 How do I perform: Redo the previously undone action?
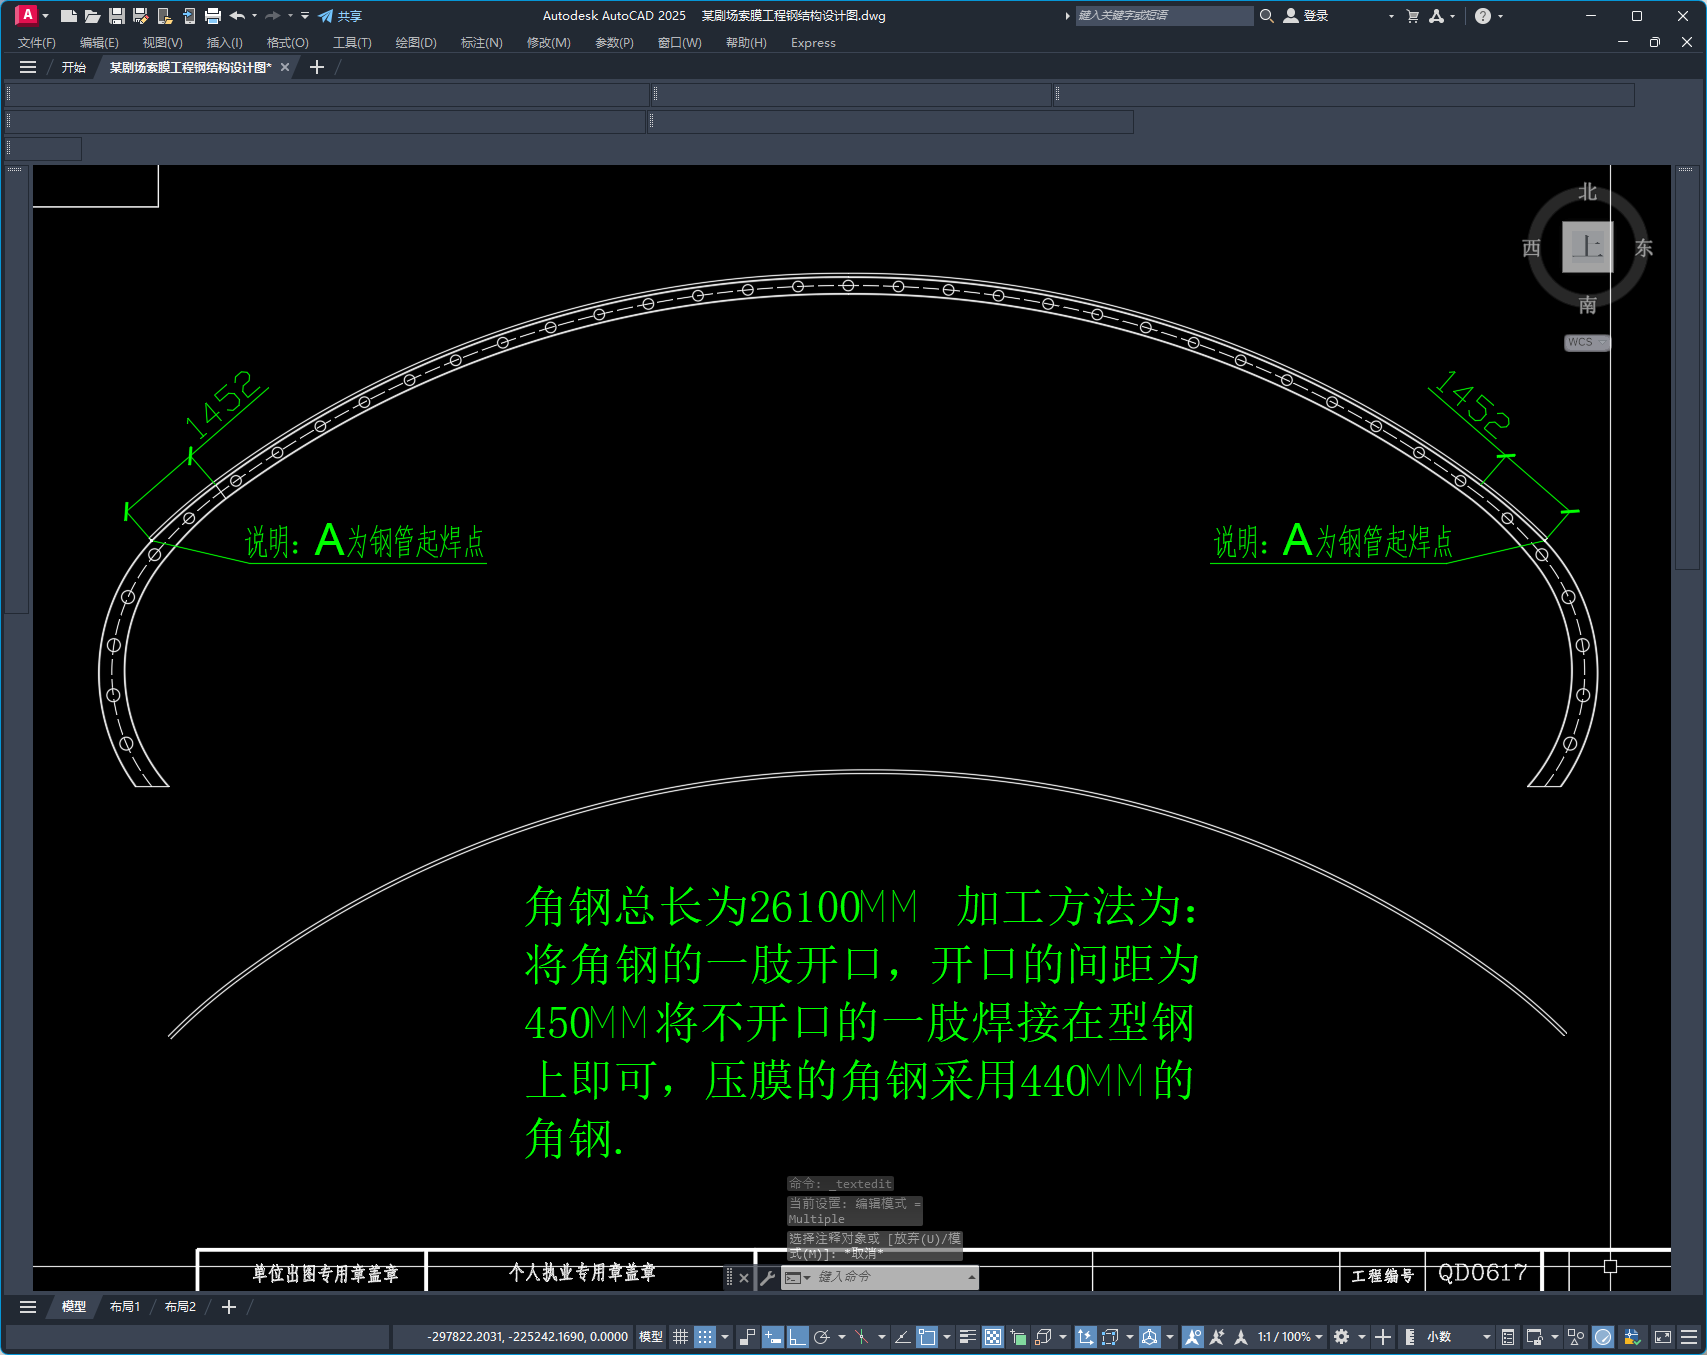point(272,16)
